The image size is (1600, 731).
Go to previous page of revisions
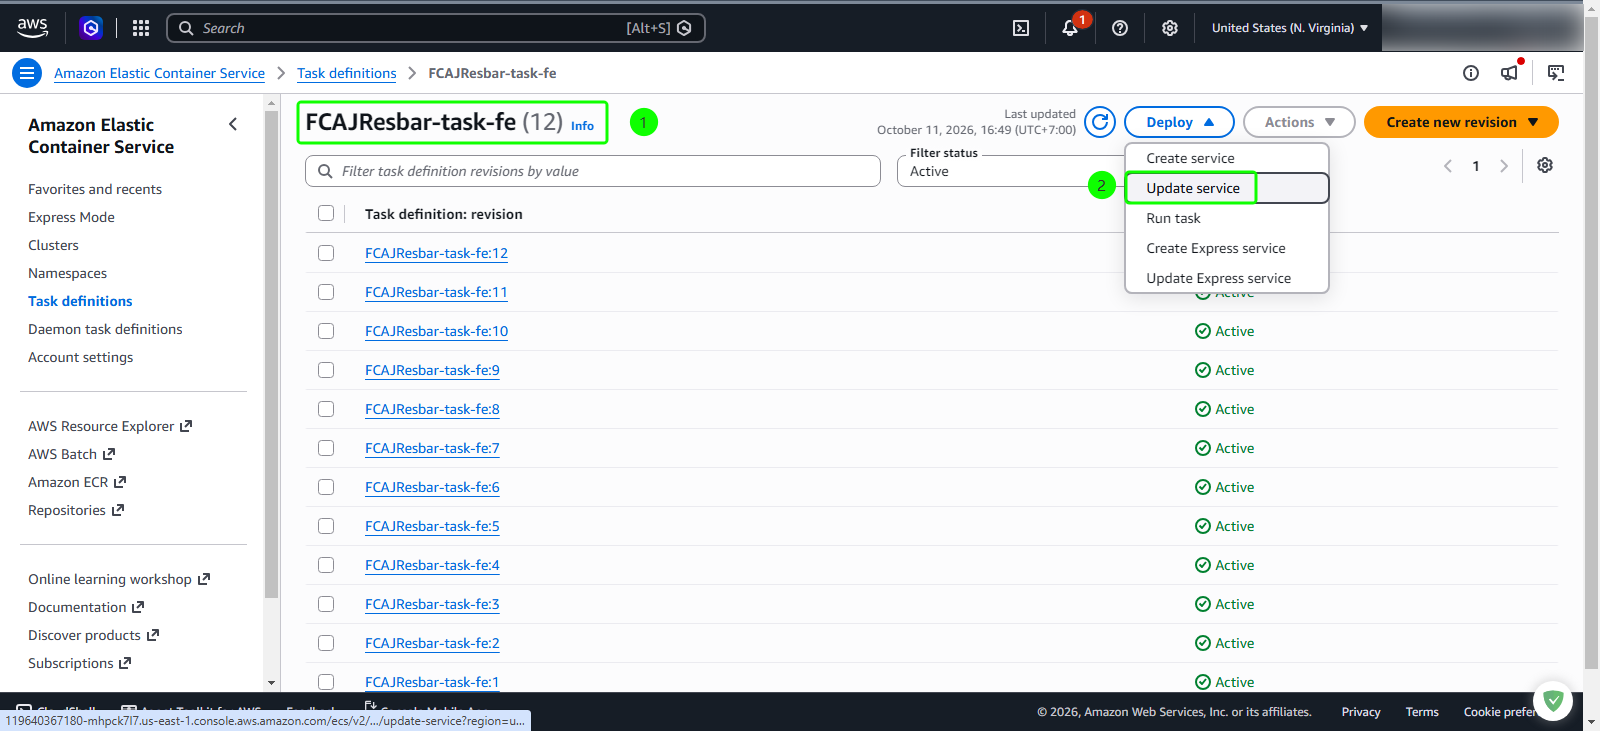(1448, 166)
